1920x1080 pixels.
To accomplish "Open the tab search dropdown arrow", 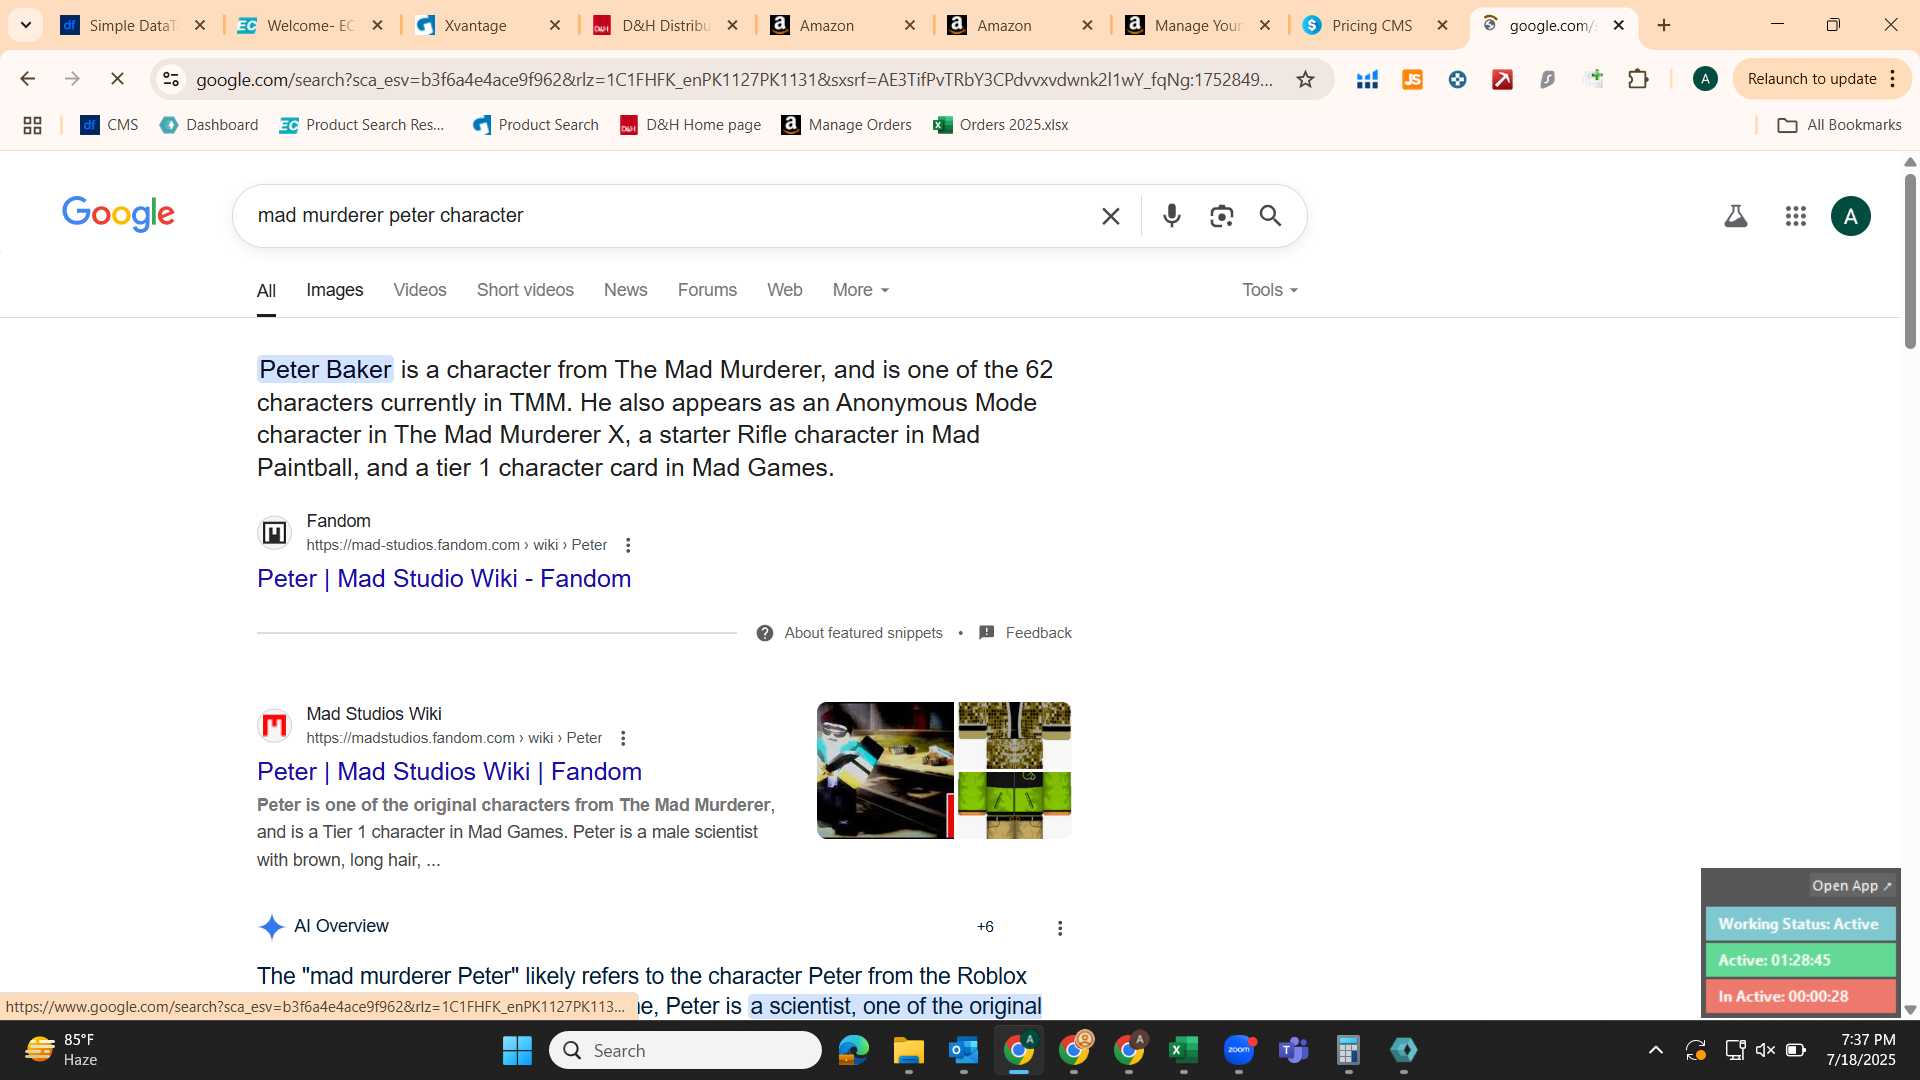I will [x=26, y=25].
